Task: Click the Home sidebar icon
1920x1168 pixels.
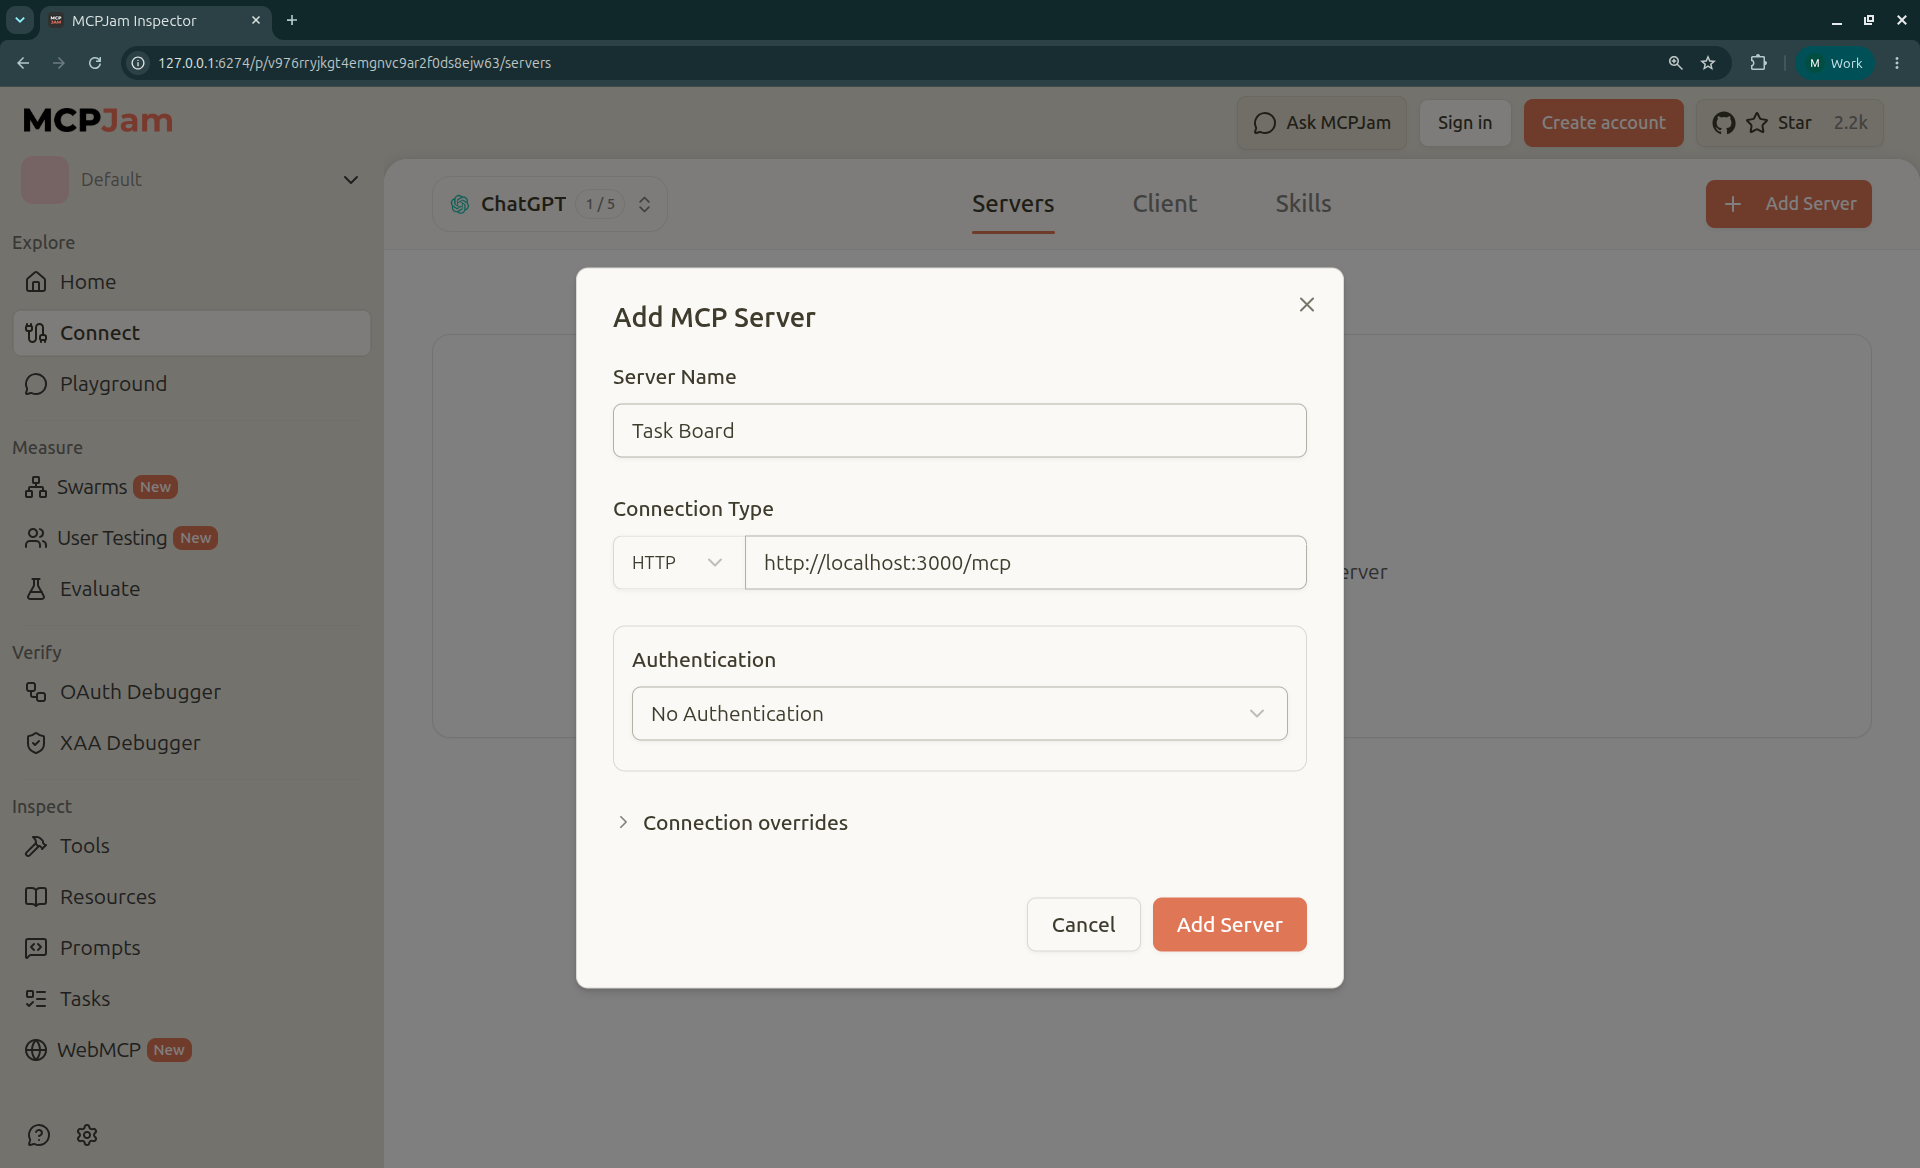Action: tap(36, 282)
